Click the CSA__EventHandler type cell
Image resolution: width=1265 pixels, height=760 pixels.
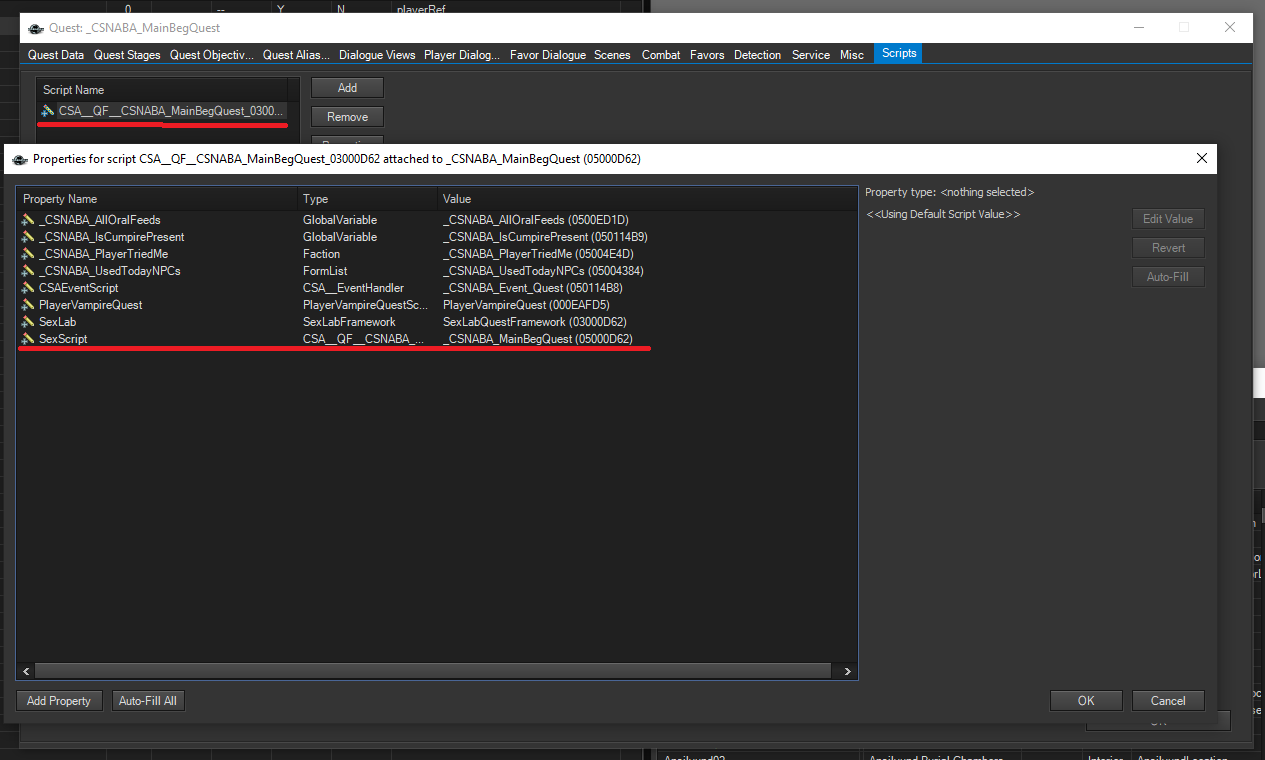click(x=353, y=288)
